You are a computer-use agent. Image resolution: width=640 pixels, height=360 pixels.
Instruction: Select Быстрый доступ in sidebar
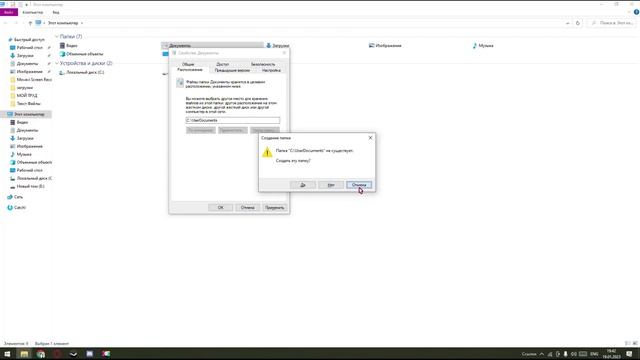27,40
